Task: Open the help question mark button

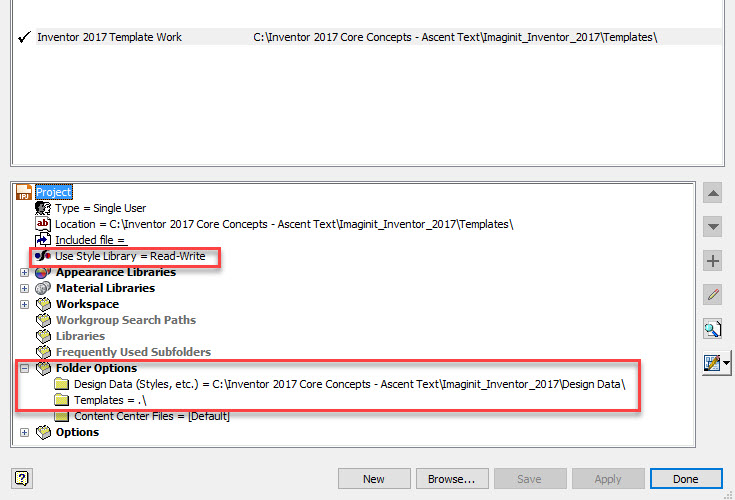Action: click(x=22, y=478)
